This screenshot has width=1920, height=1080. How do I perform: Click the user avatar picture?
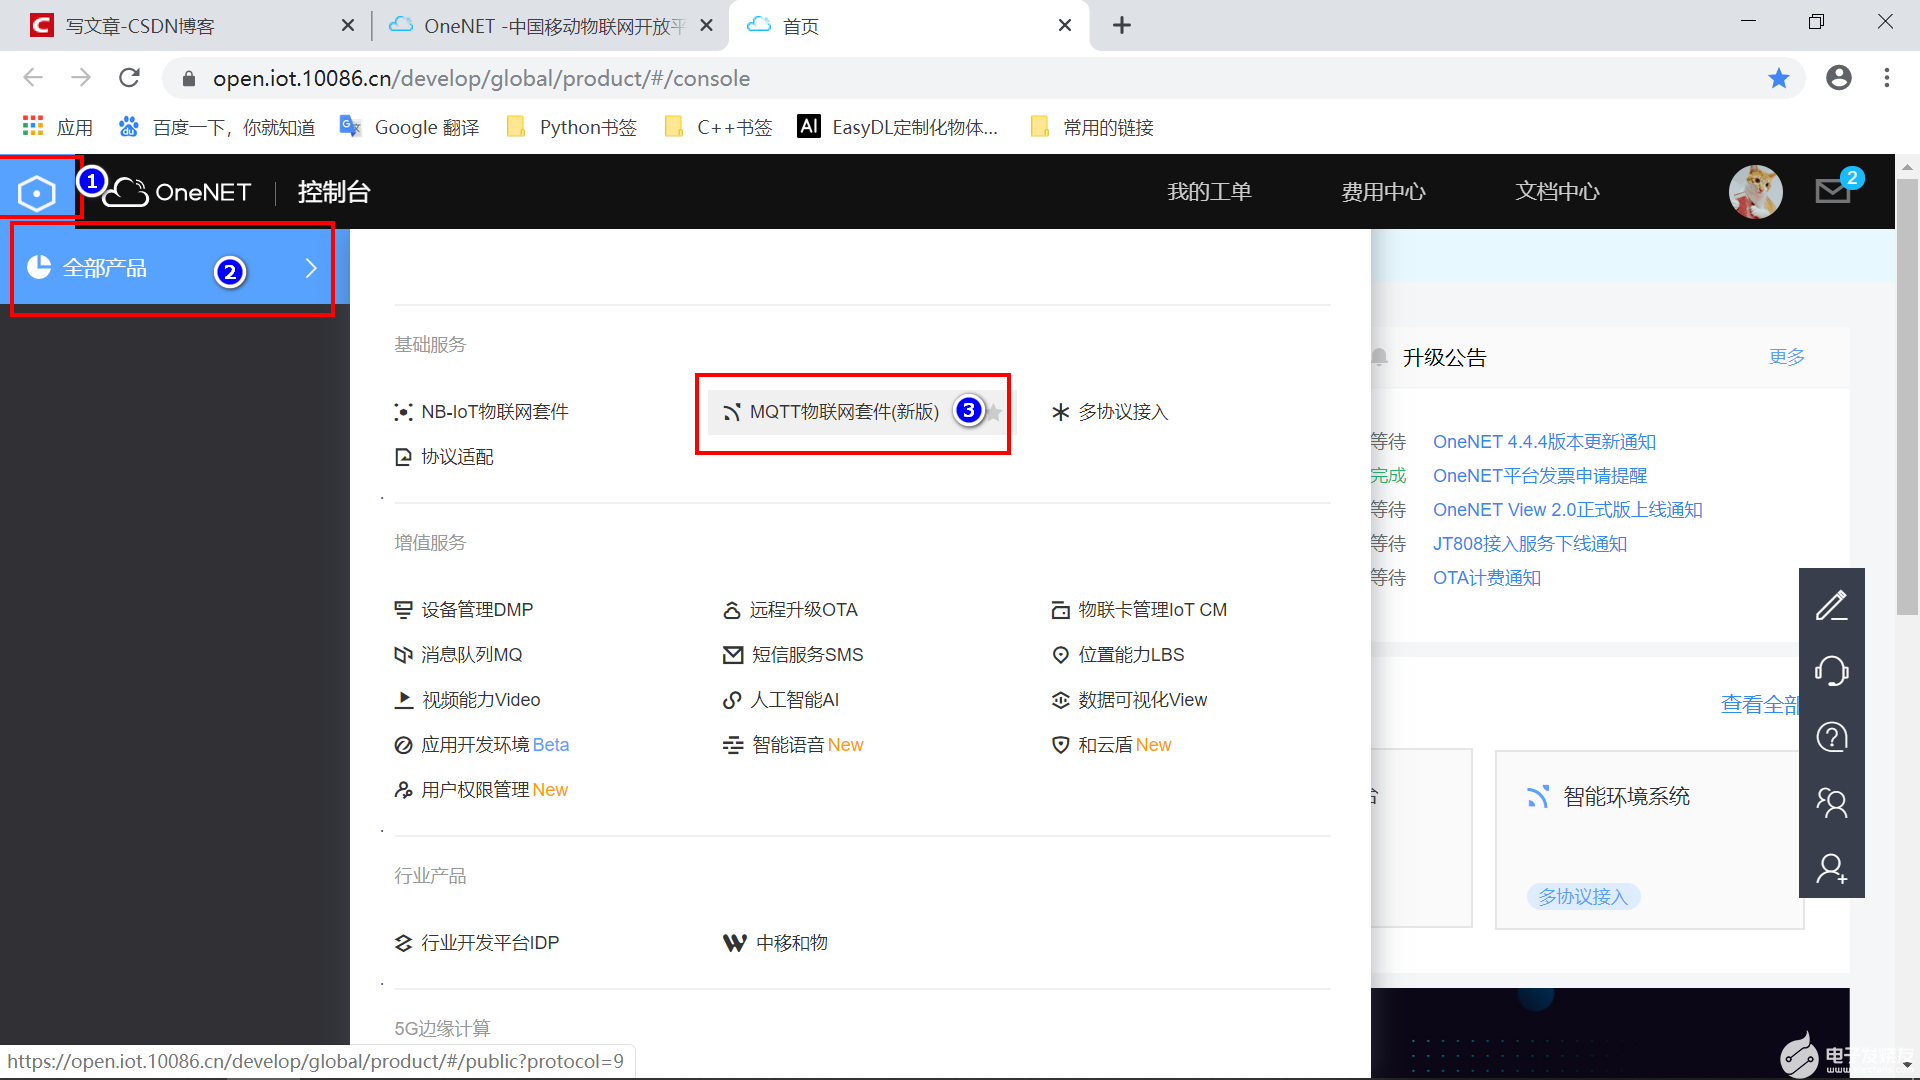pos(1755,191)
